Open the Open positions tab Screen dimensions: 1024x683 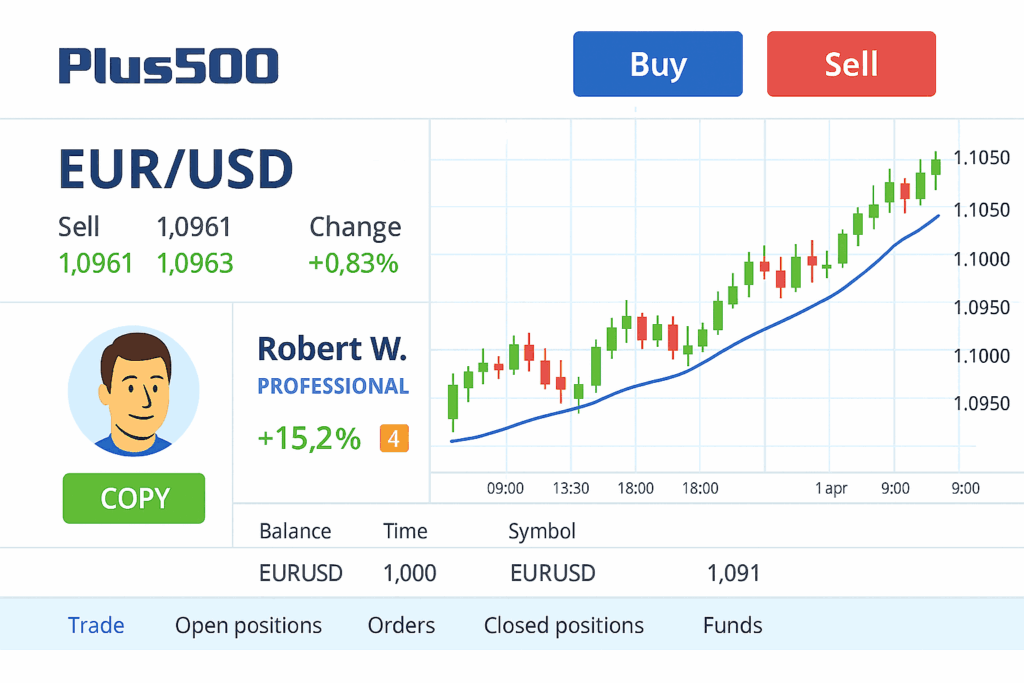pos(248,626)
